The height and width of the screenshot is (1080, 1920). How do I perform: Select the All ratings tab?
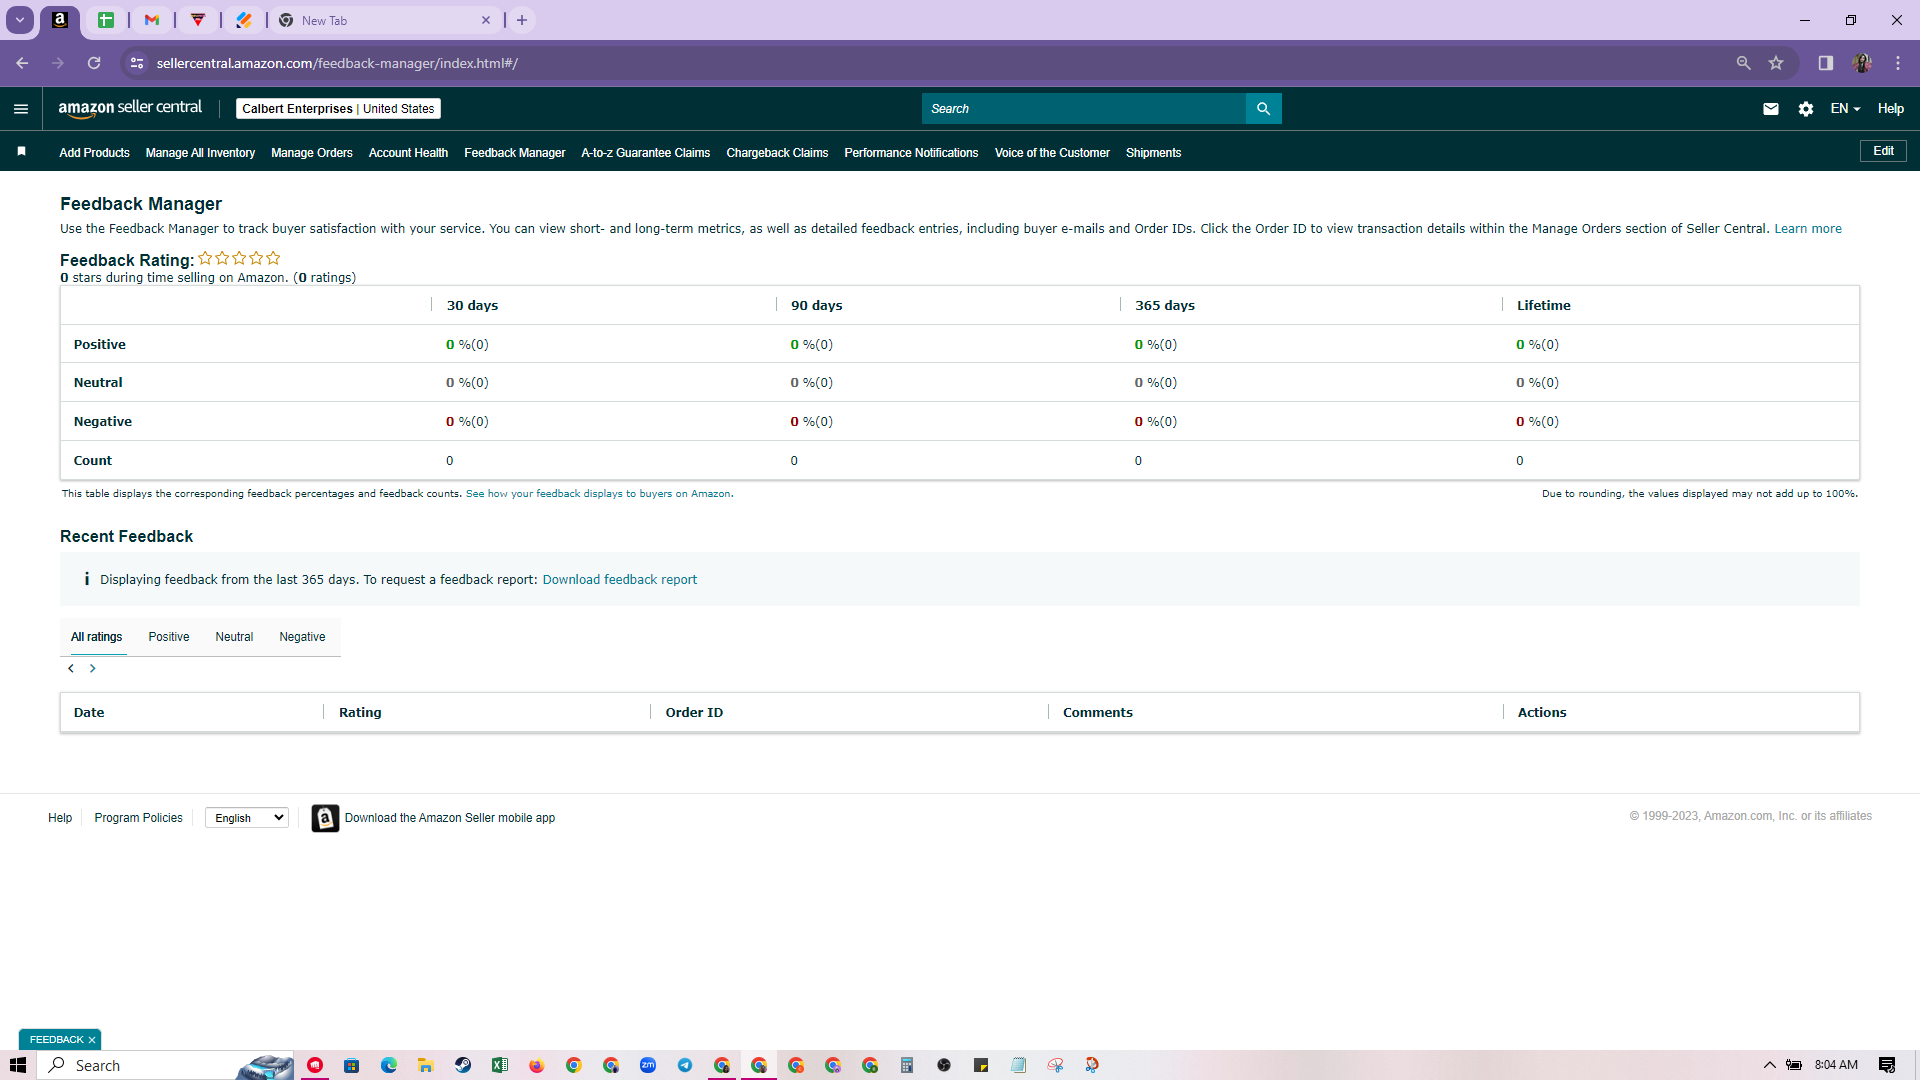[x=97, y=637]
